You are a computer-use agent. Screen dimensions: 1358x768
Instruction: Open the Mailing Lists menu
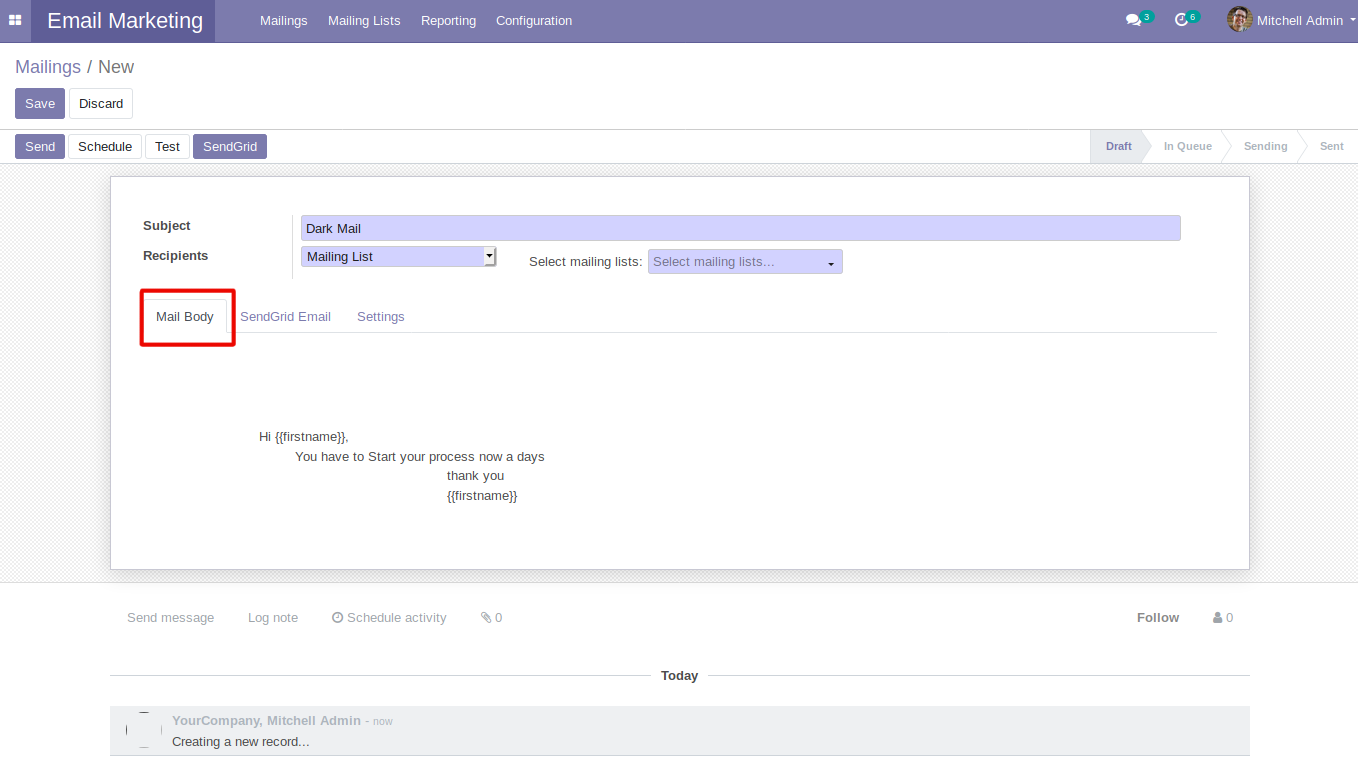point(364,21)
